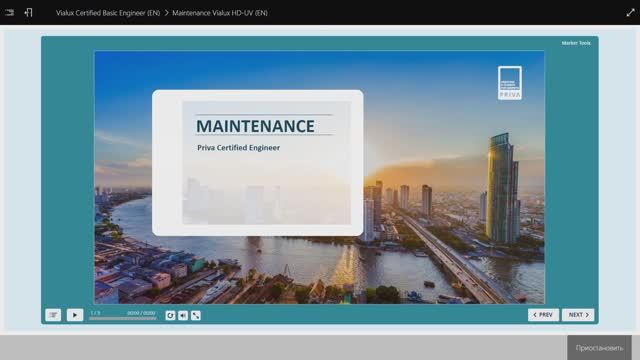Open the slide outline list button

[x=53, y=315]
